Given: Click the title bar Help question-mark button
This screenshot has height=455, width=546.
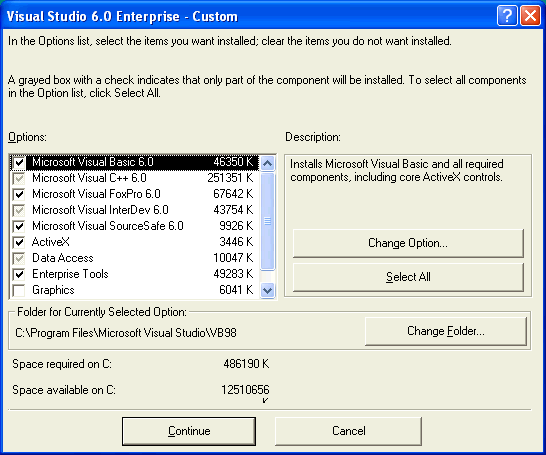Looking at the screenshot, I should tap(507, 16).
